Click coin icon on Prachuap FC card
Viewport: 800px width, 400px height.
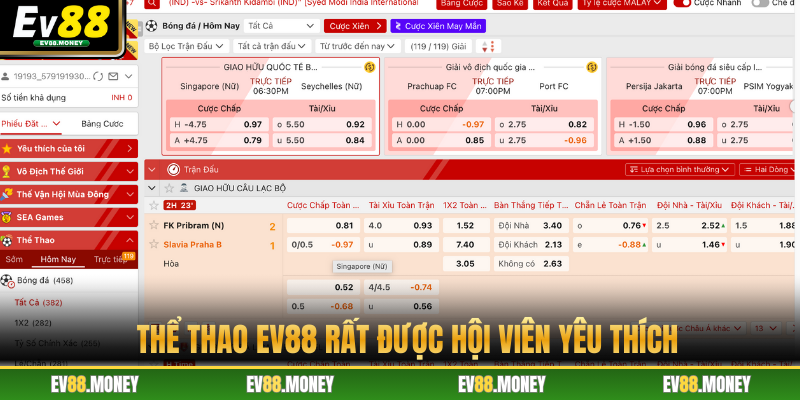click(592, 67)
